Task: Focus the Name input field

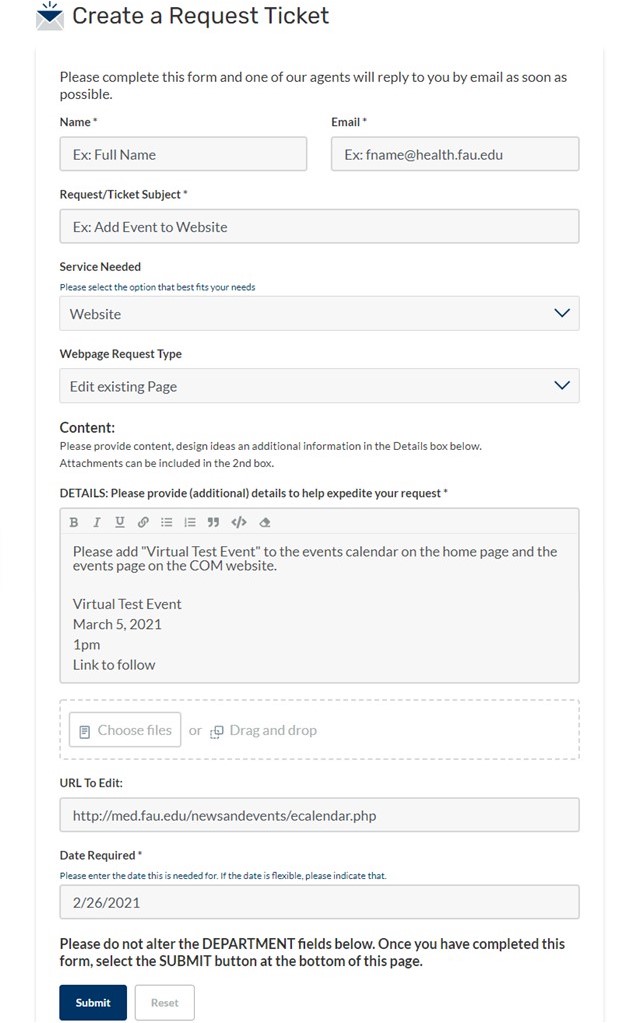Action: click(183, 154)
